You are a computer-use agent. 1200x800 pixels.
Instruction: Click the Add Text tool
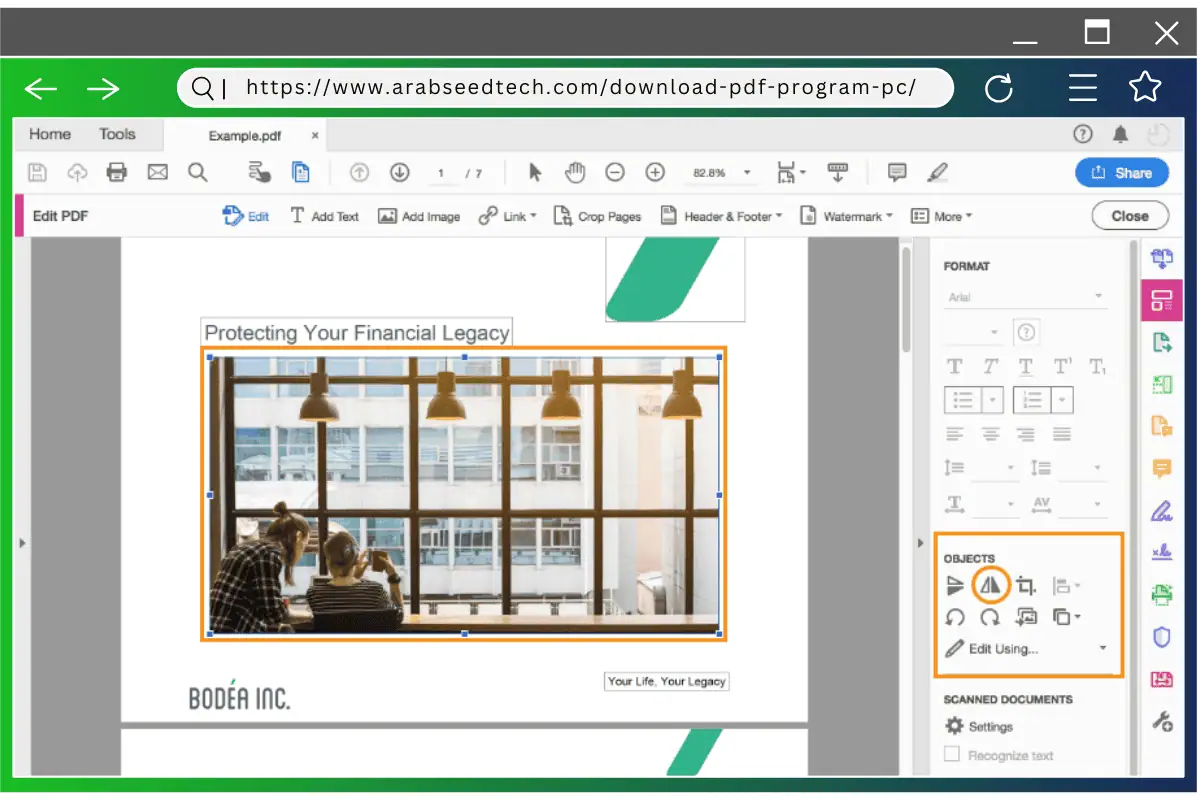click(324, 215)
